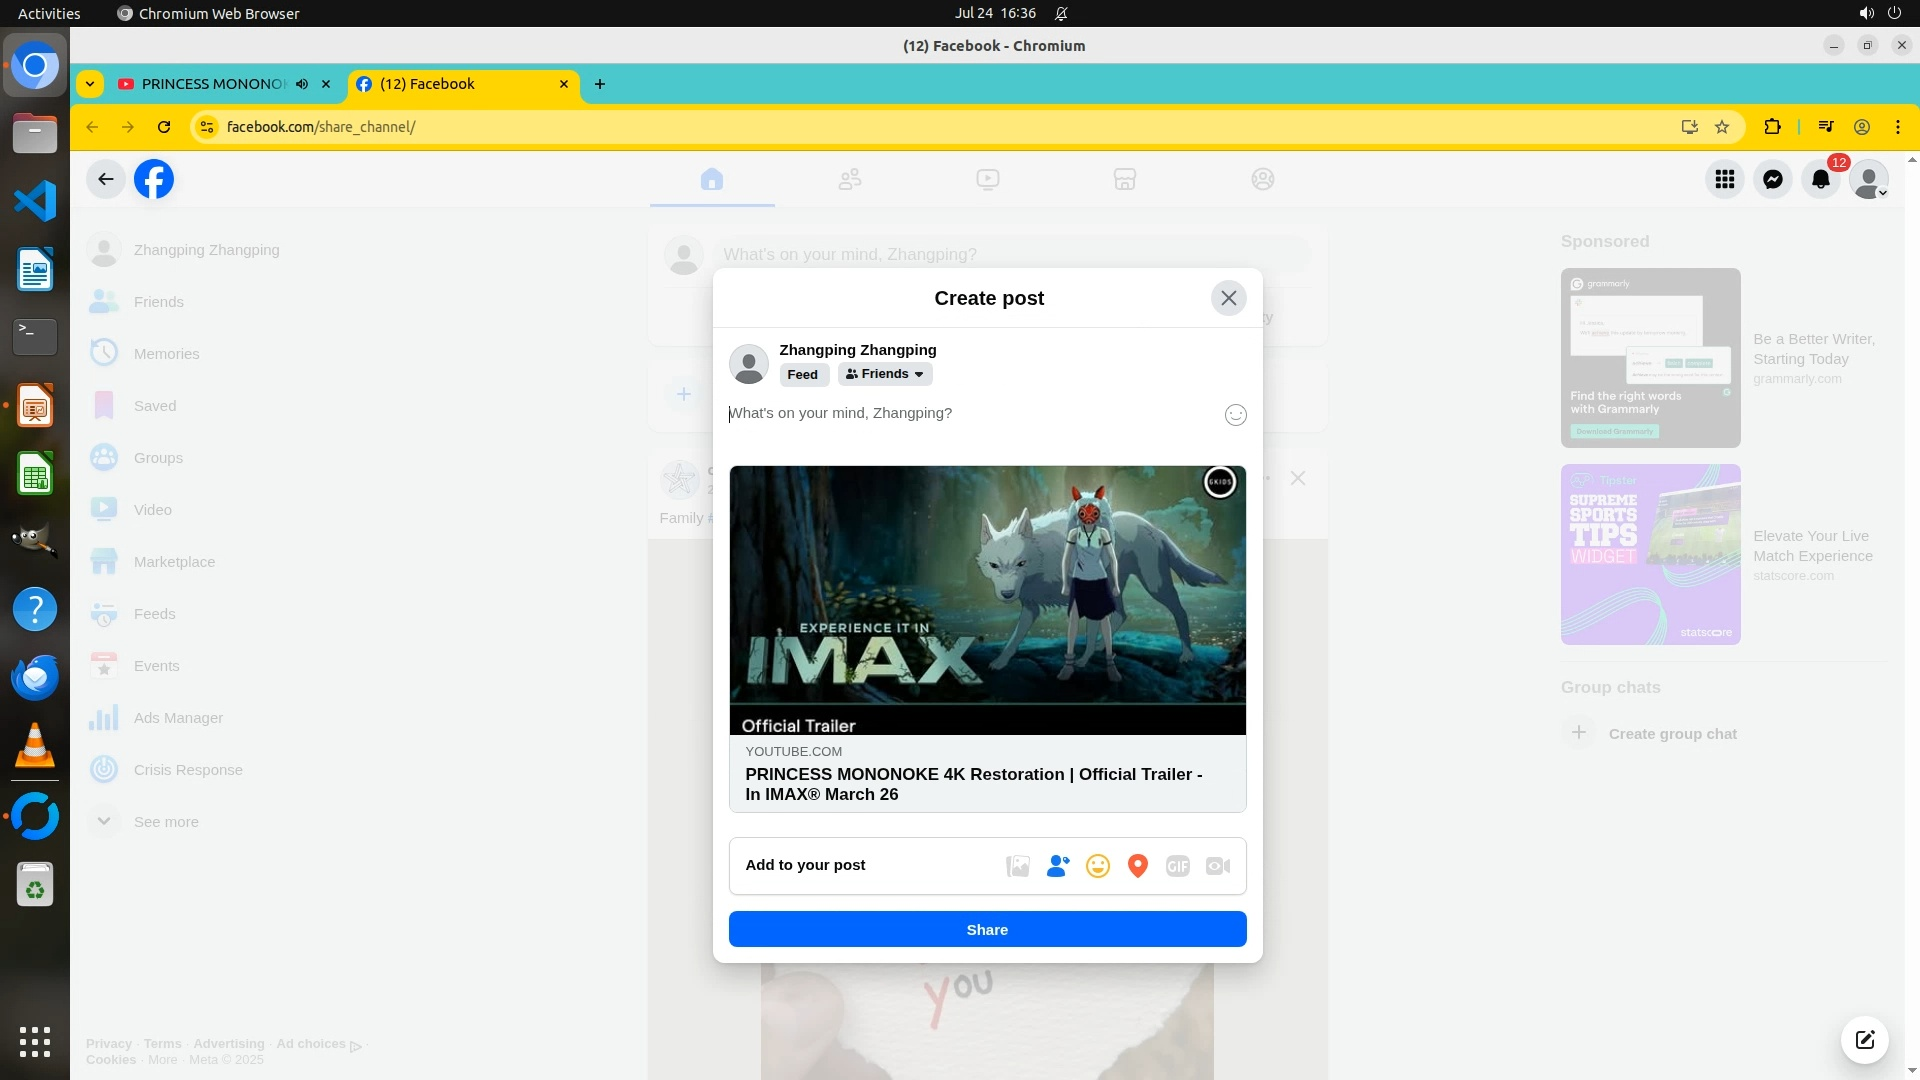Click the Photo/video icon in Add to your post
Image resolution: width=1920 pixels, height=1080 pixels.
(1018, 866)
